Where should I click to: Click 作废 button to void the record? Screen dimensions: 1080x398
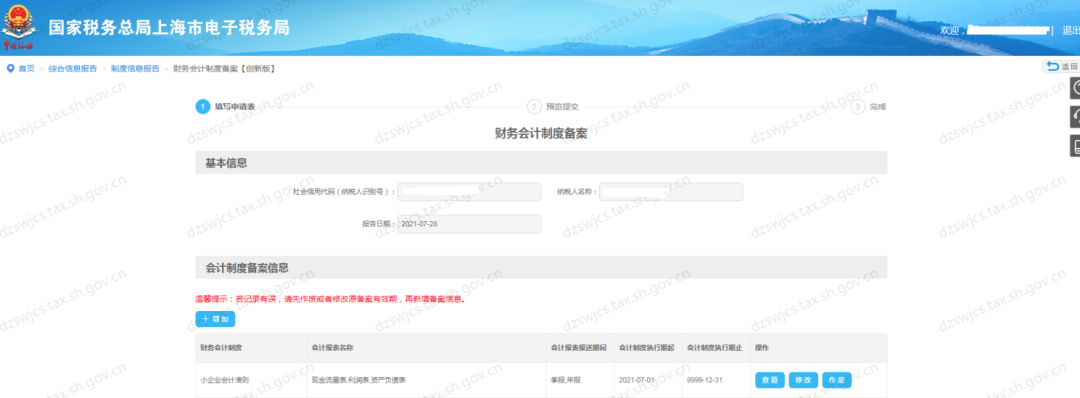point(836,380)
